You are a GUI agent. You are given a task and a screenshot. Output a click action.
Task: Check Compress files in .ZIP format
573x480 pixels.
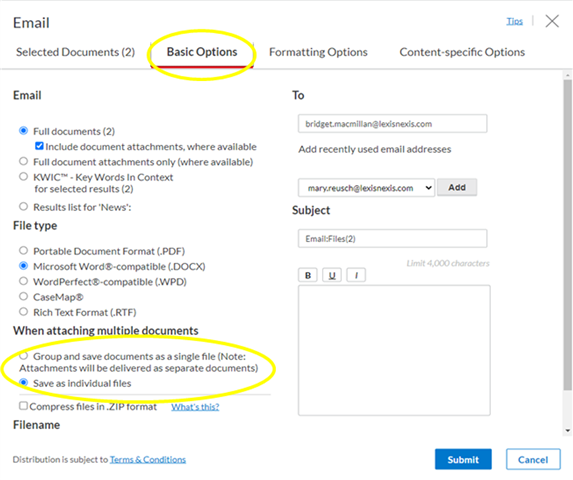click(x=23, y=406)
